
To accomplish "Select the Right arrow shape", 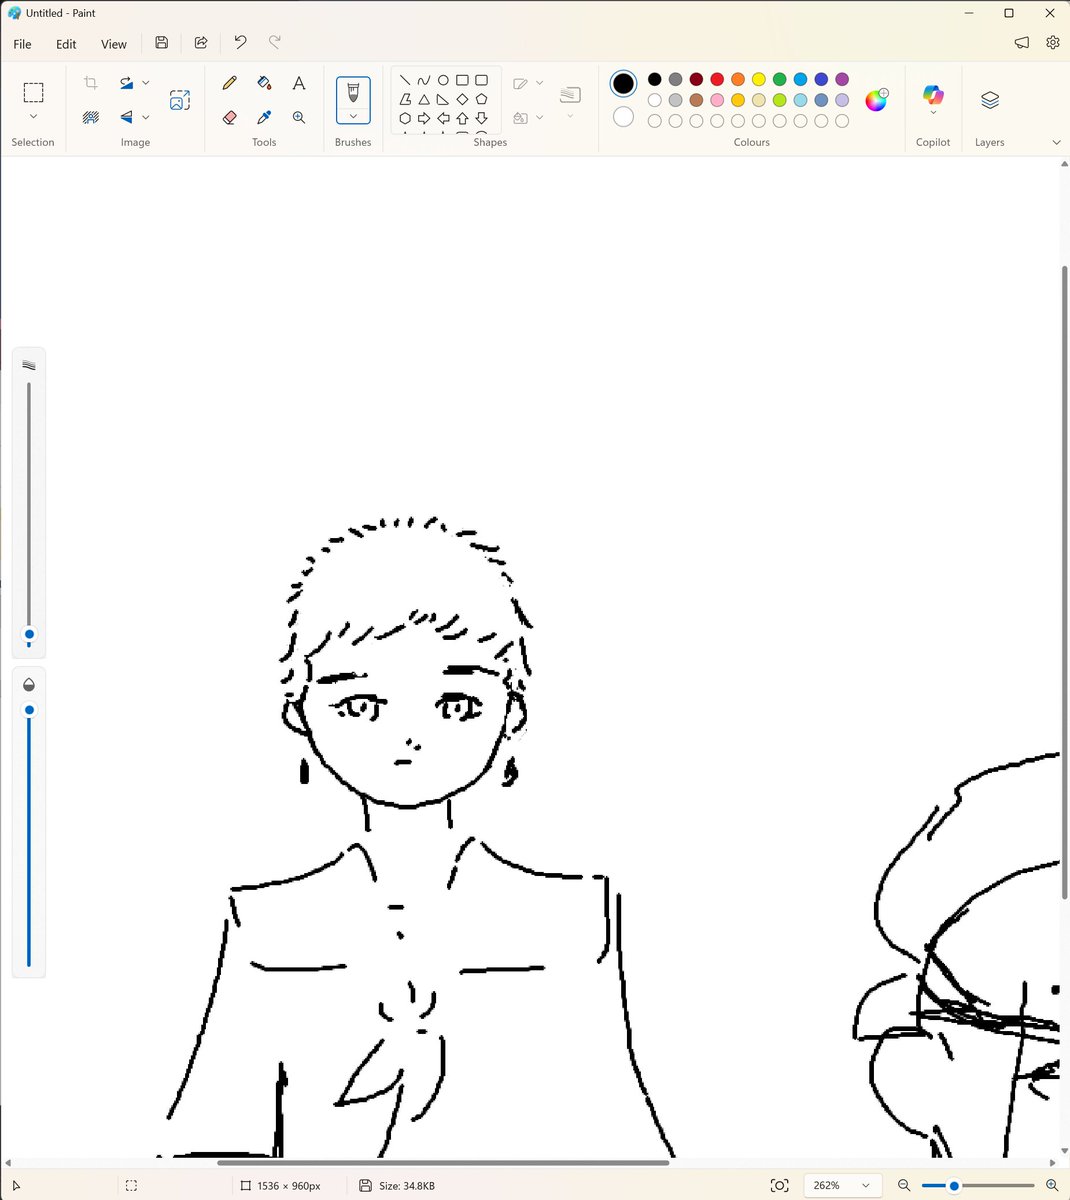I will coord(424,118).
